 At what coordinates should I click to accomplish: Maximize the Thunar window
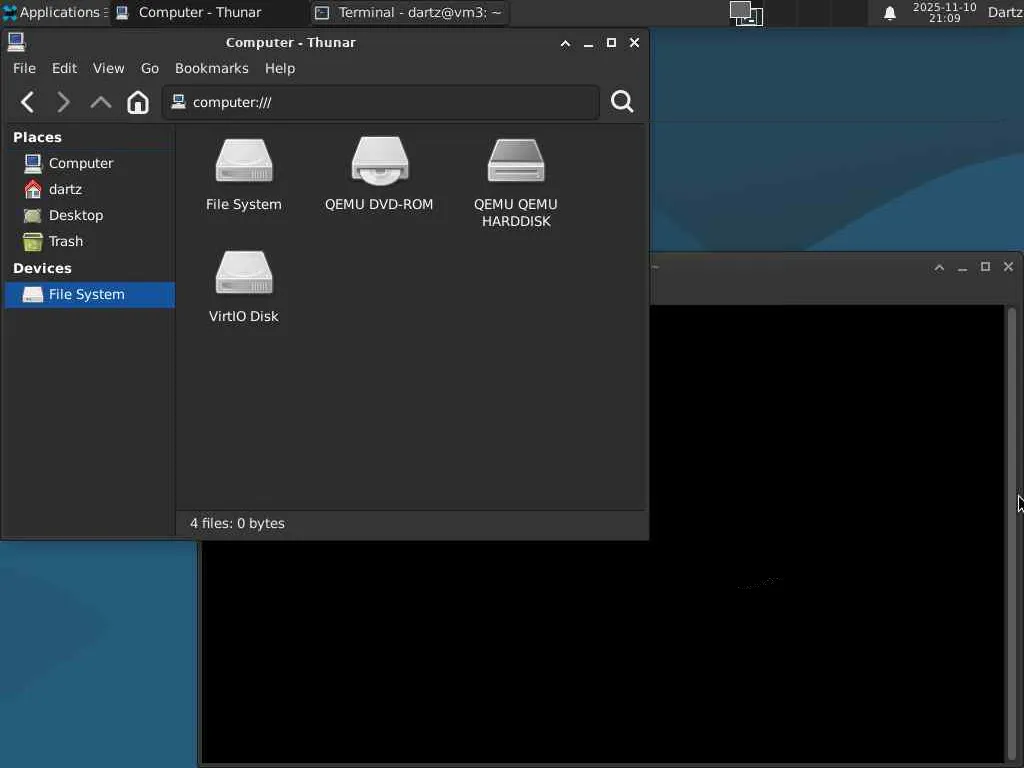coord(611,43)
